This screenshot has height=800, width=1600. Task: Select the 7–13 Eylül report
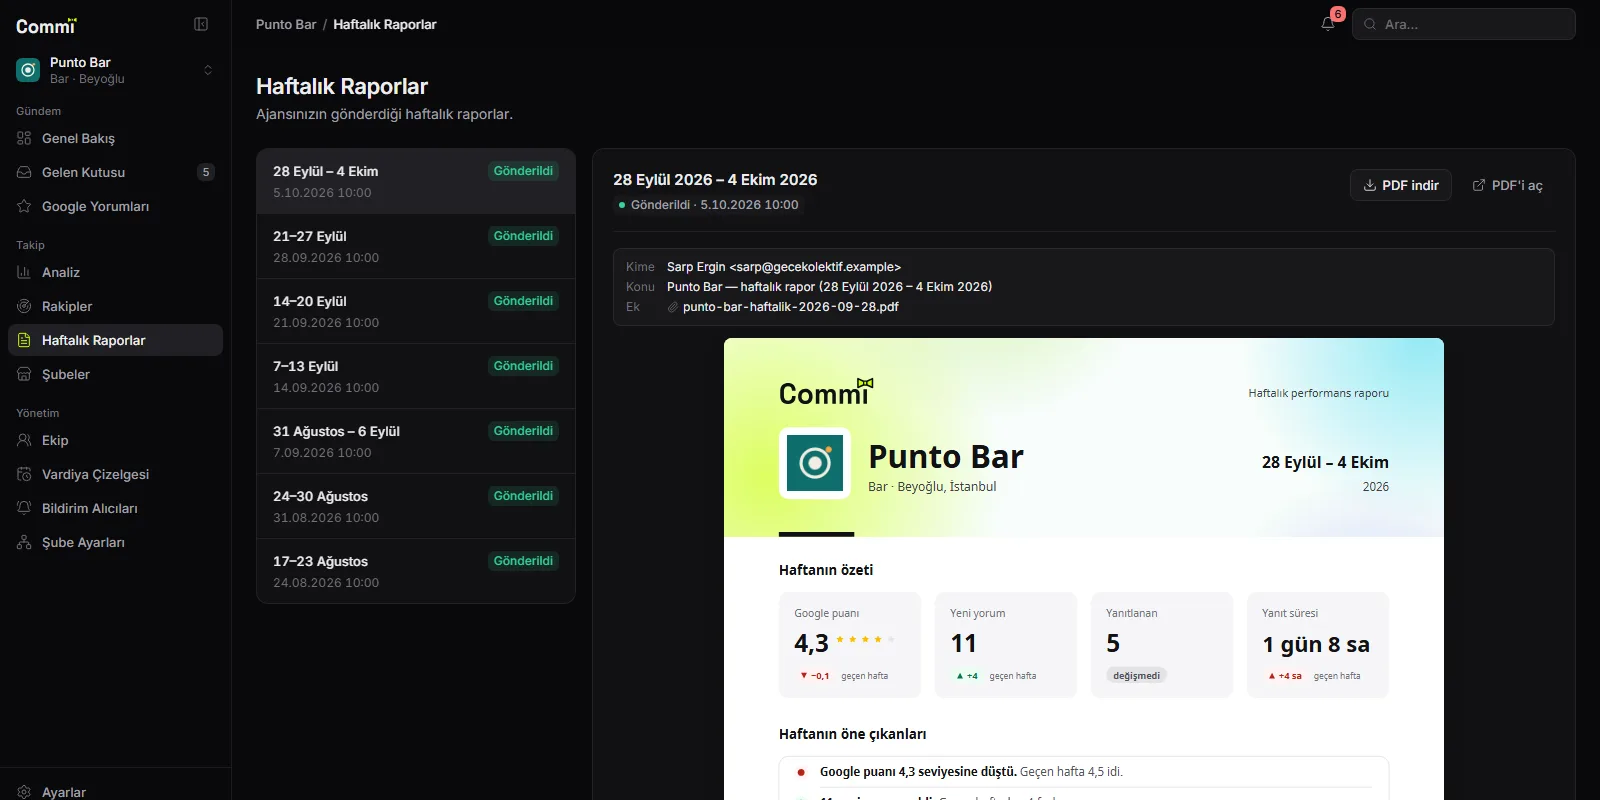pos(416,376)
